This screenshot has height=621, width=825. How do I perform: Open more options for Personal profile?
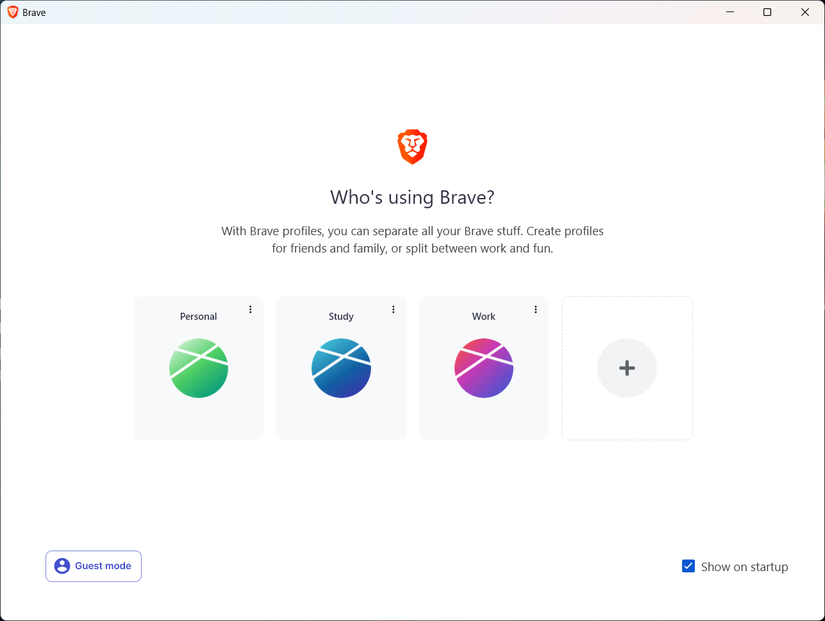[x=250, y=309]
